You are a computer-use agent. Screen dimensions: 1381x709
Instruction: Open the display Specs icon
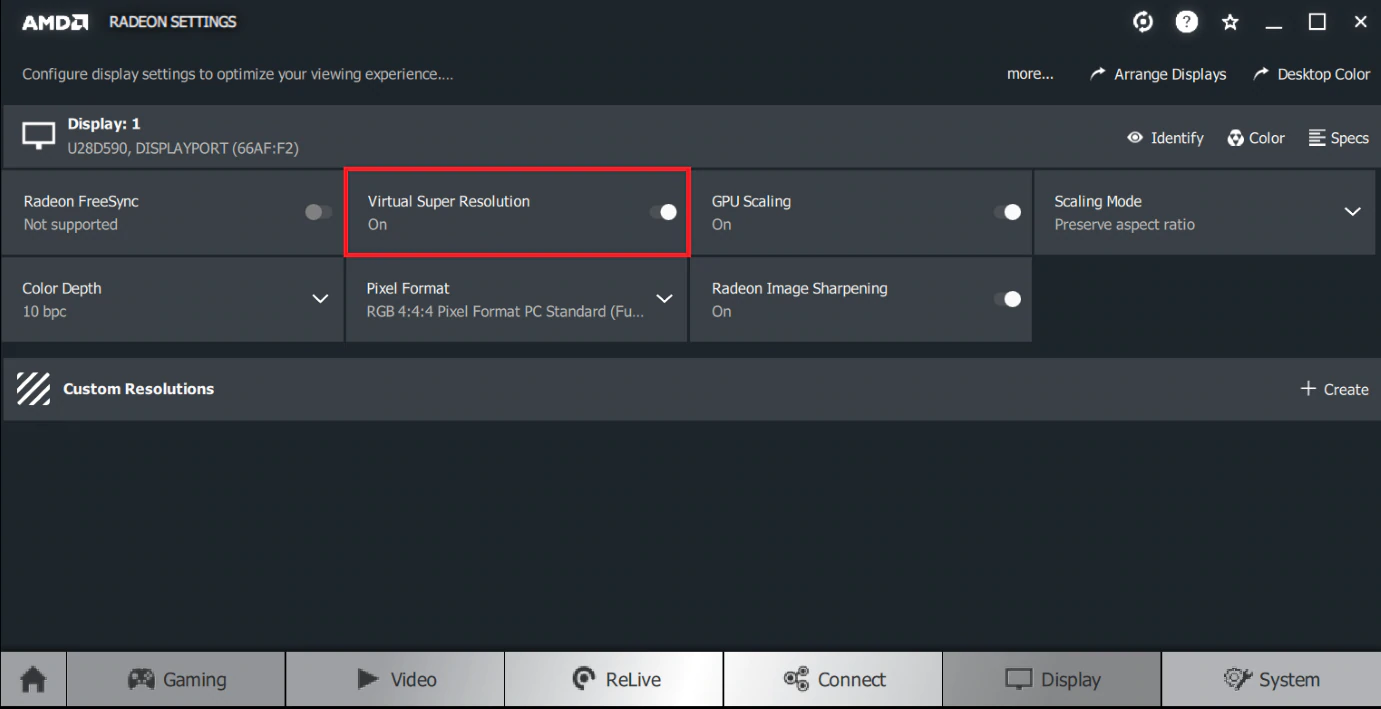pos(1317,138)
